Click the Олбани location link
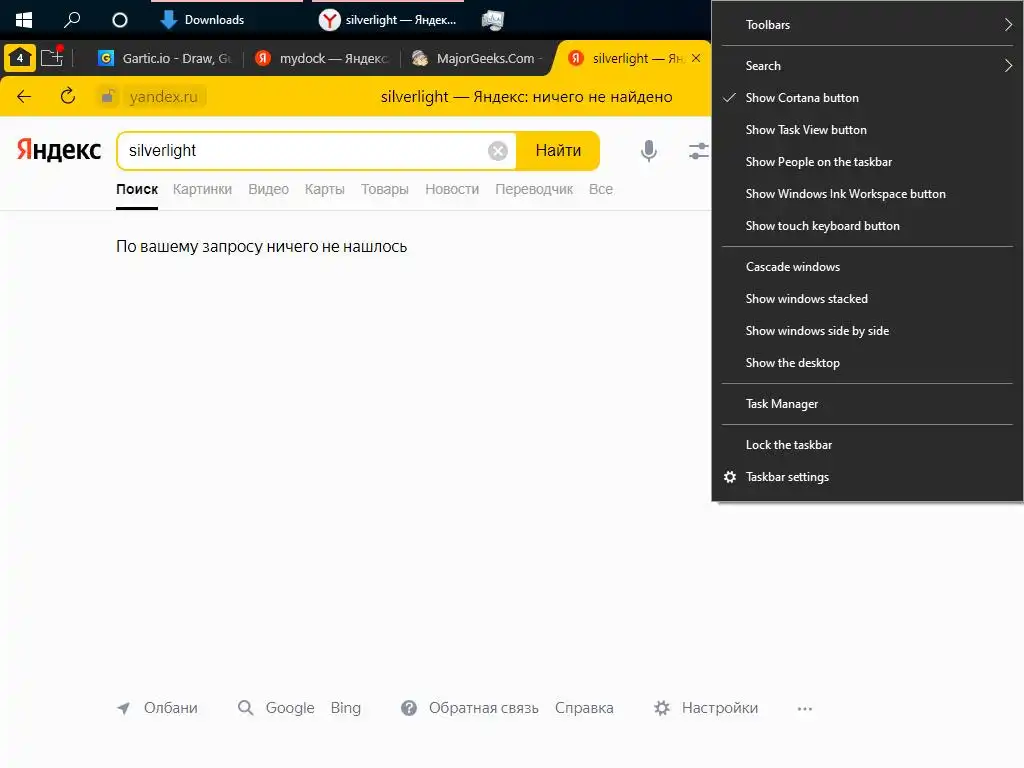 click(170, 708)
